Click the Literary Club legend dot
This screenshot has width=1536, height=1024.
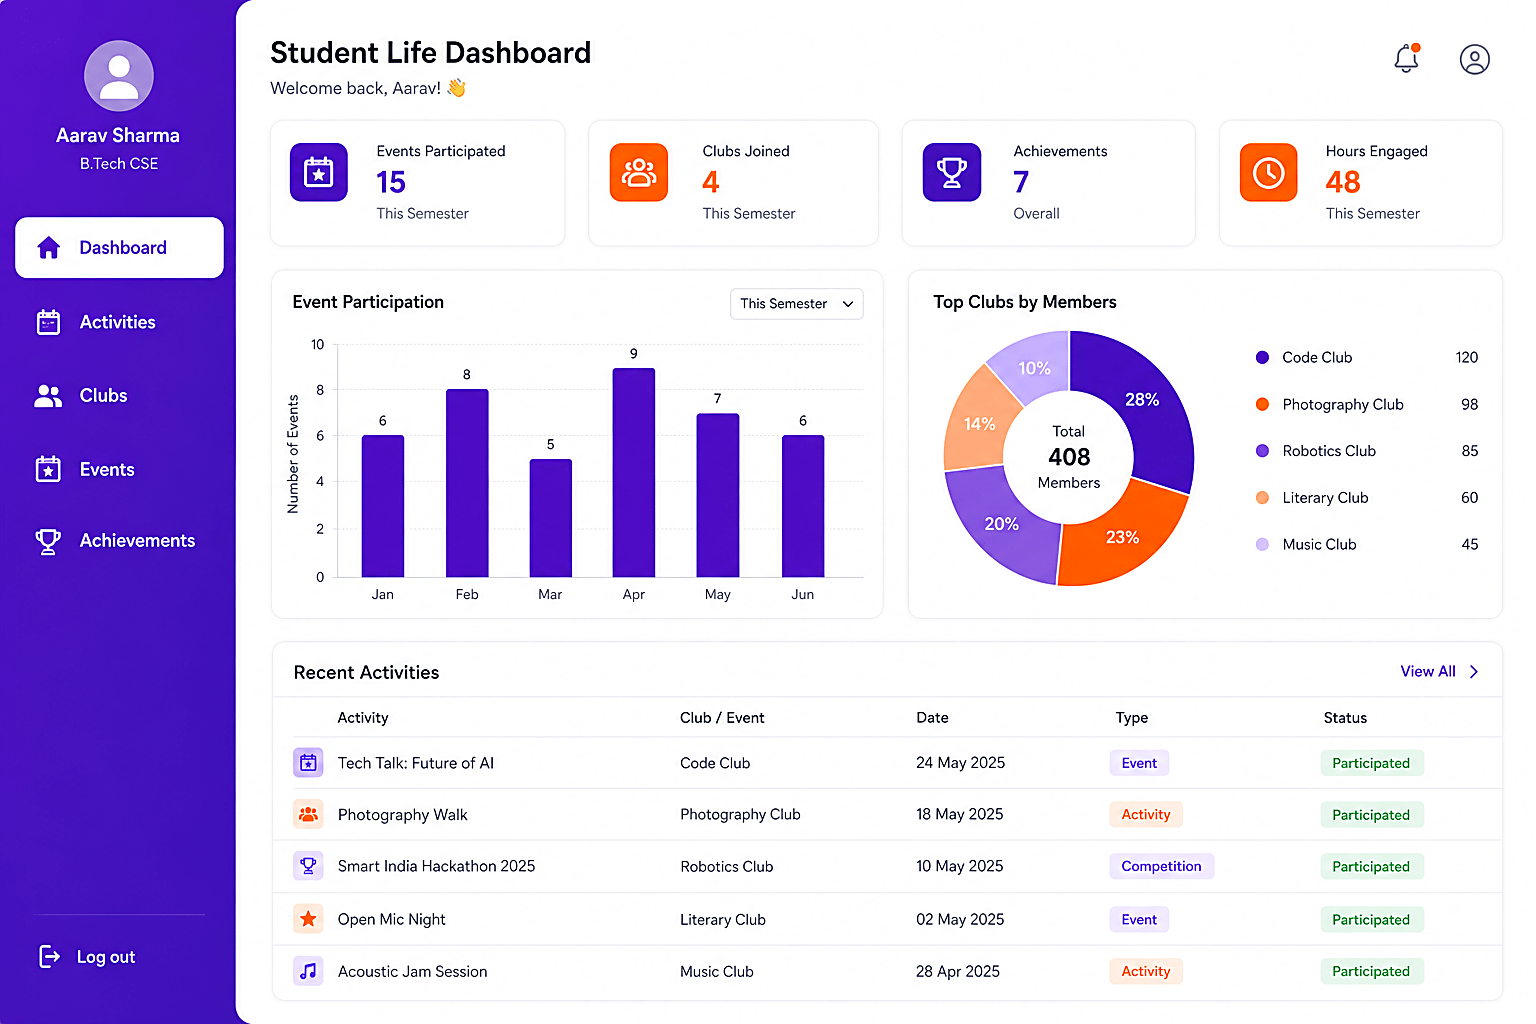click(1262, 498)
